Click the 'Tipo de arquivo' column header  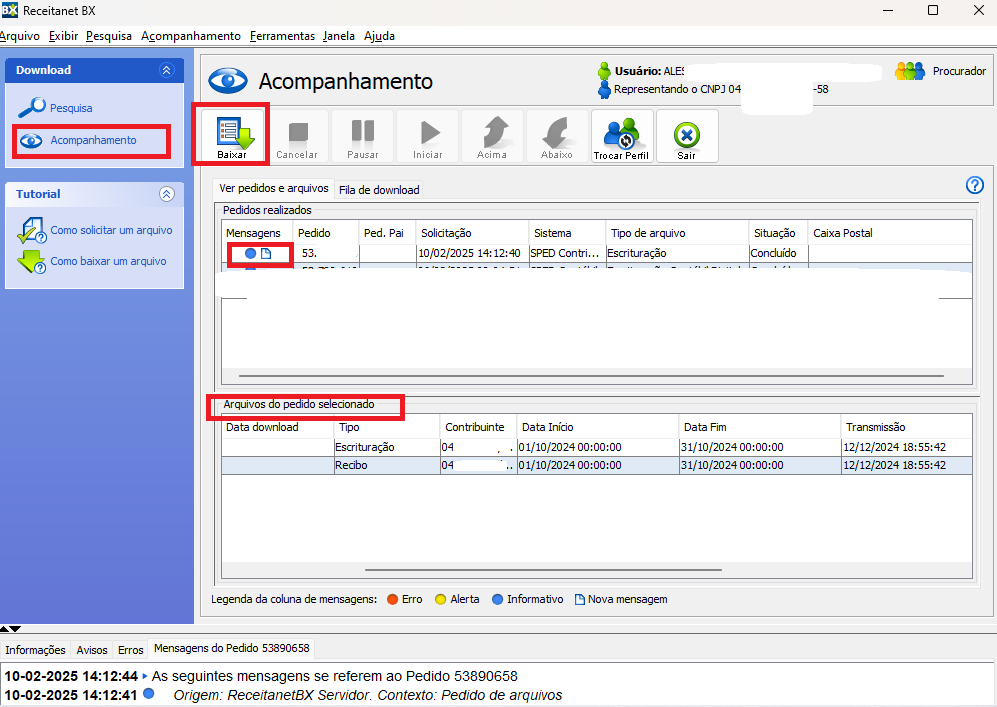pyautogui.click(x=677, y=233)
